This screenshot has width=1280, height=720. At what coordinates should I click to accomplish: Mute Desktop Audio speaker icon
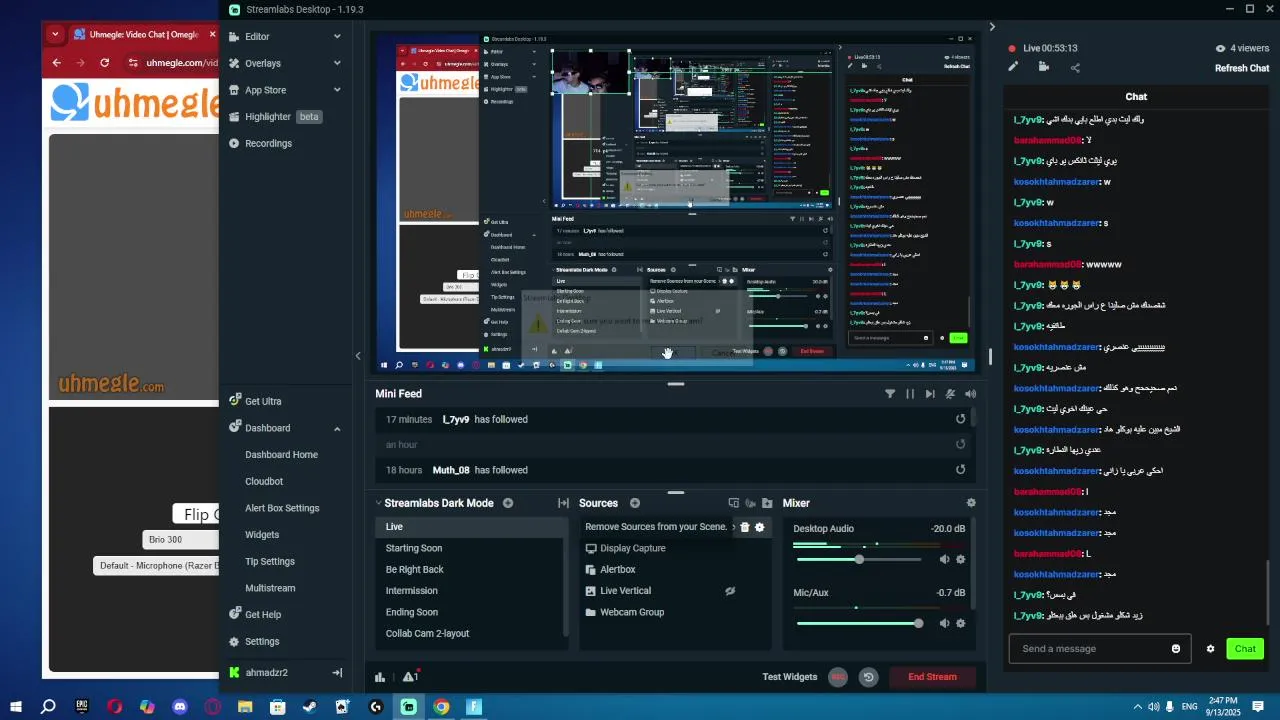(944, 559)
